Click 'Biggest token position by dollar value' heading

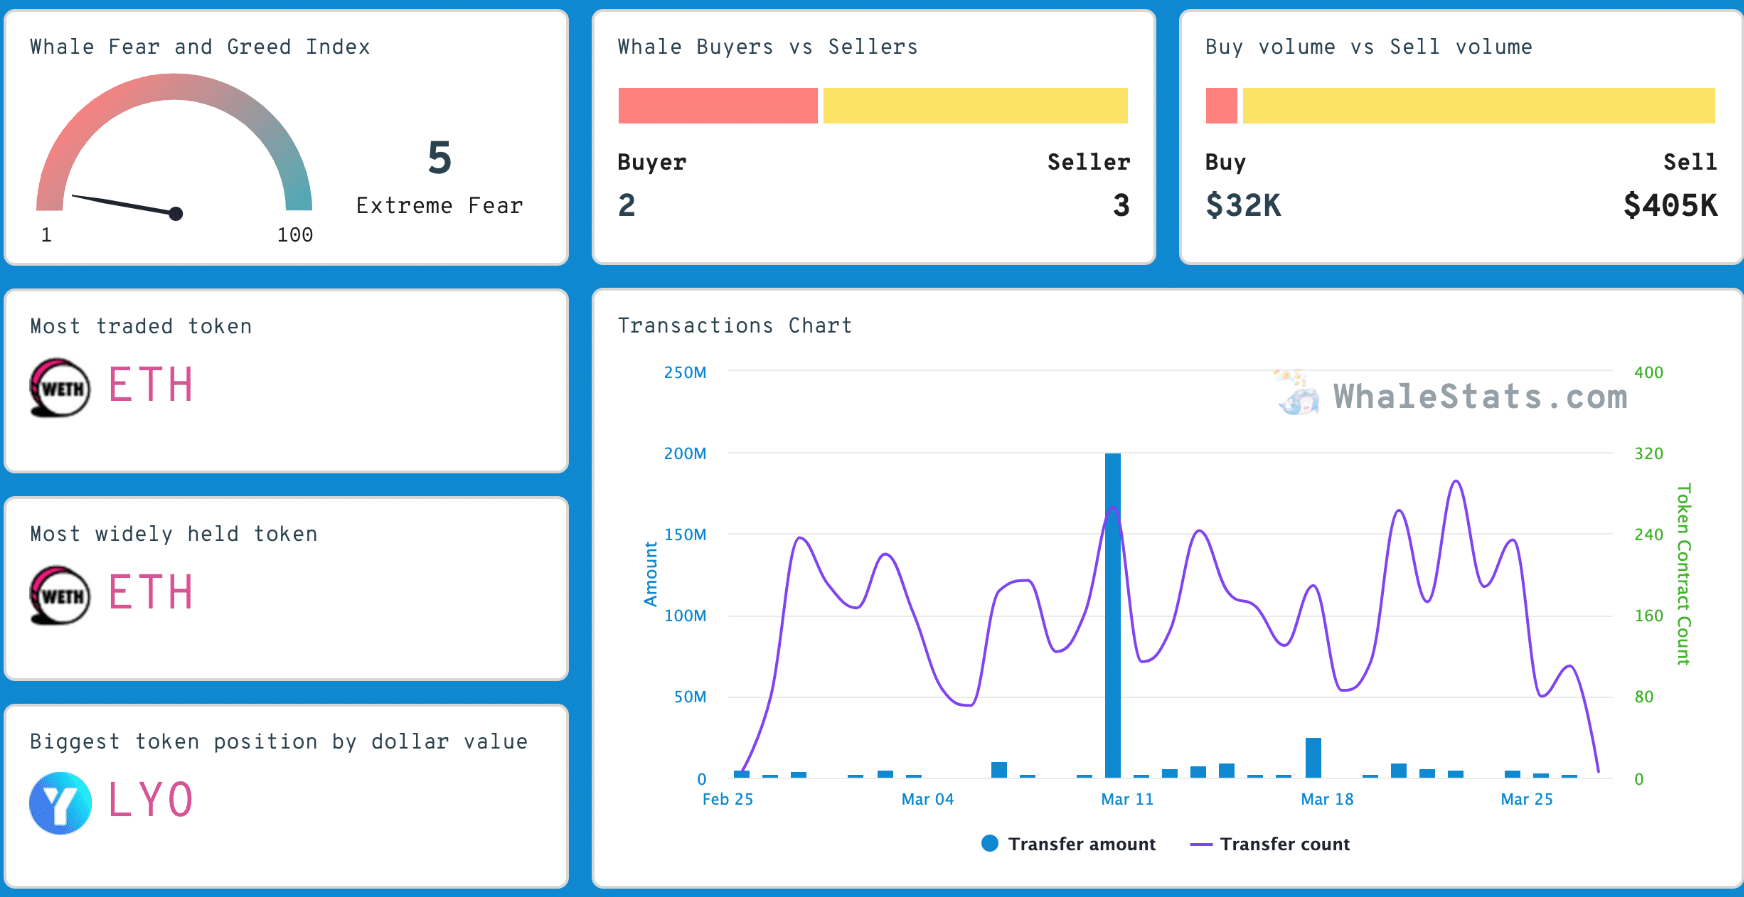click(279, 741)
